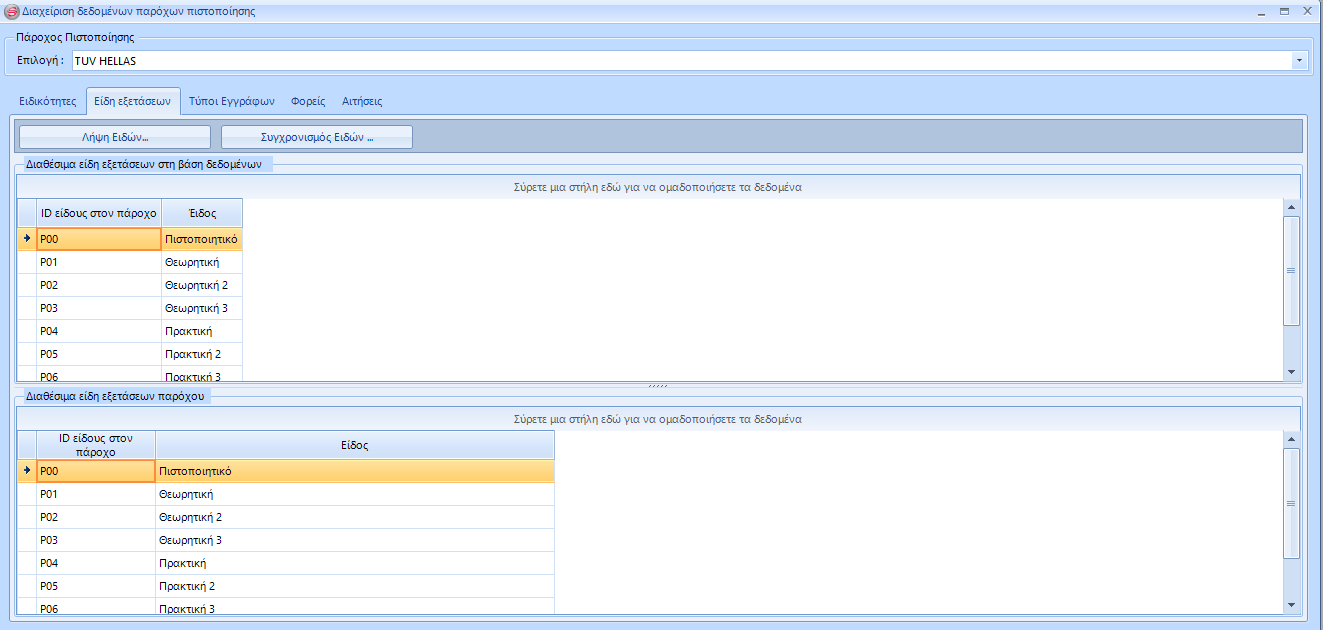Sort by Είδος column in upper grid
This screenshot has height=630, width=1323.
201,213
